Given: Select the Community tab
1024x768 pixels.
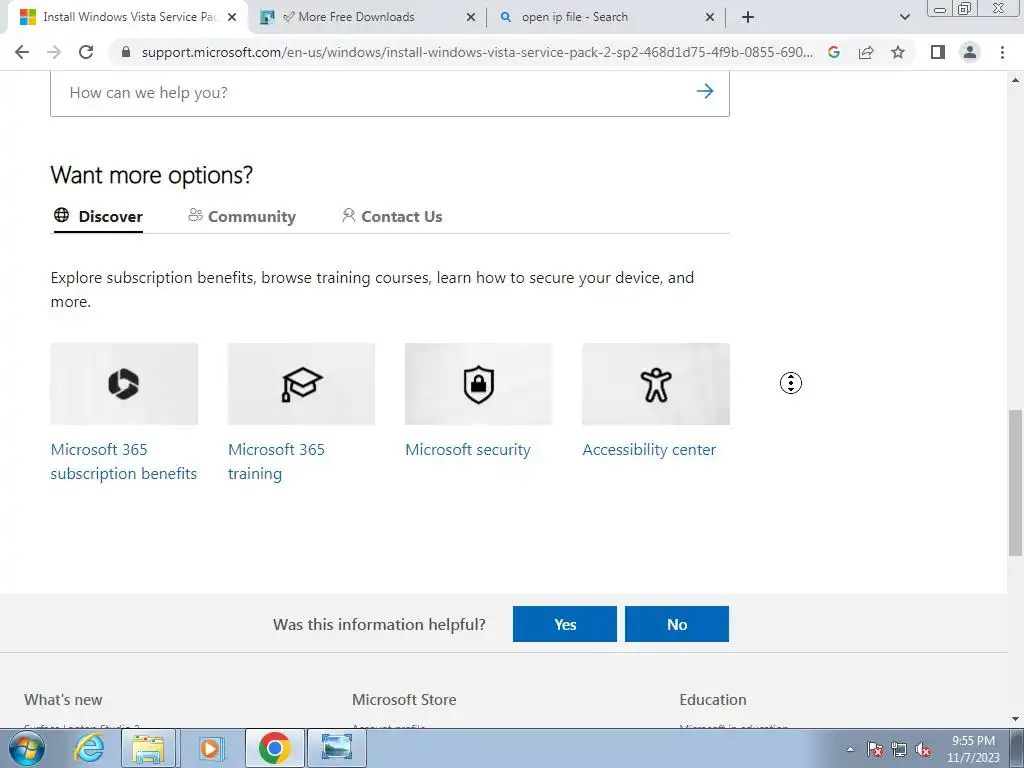Looking at the screenshot, I should [x=242, y=216].
